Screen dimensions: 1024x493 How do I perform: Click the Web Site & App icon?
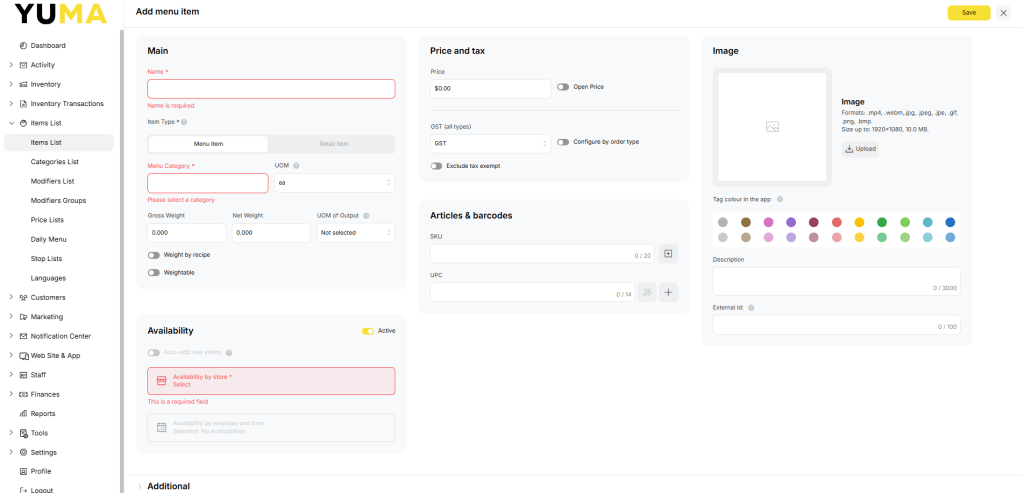pos(24,356)
